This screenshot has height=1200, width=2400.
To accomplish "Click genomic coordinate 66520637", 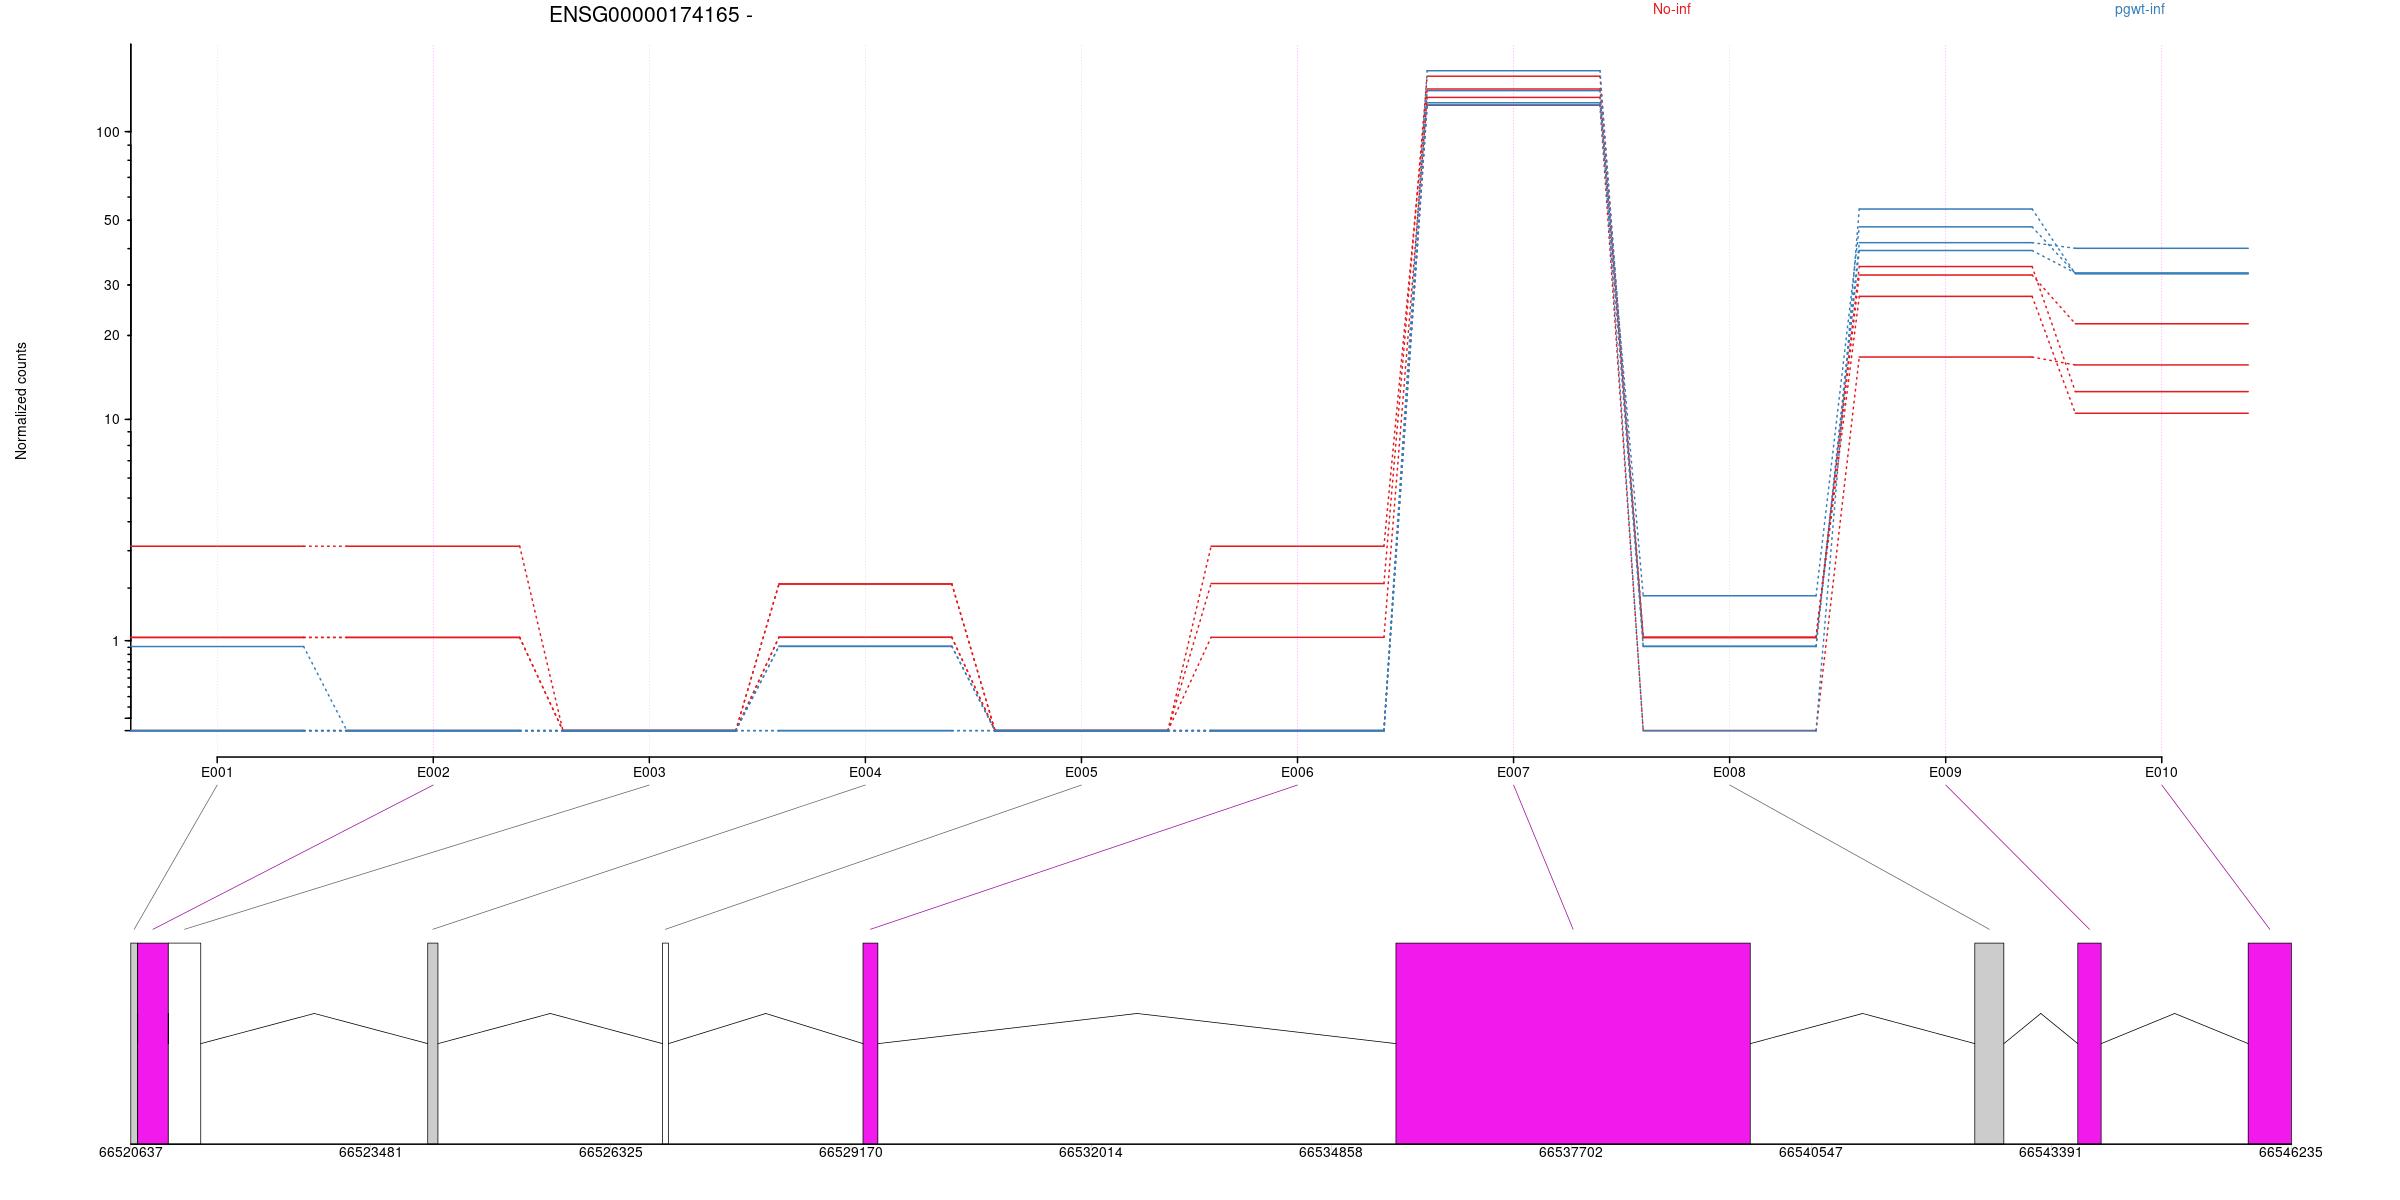I will coord(130,1152).
